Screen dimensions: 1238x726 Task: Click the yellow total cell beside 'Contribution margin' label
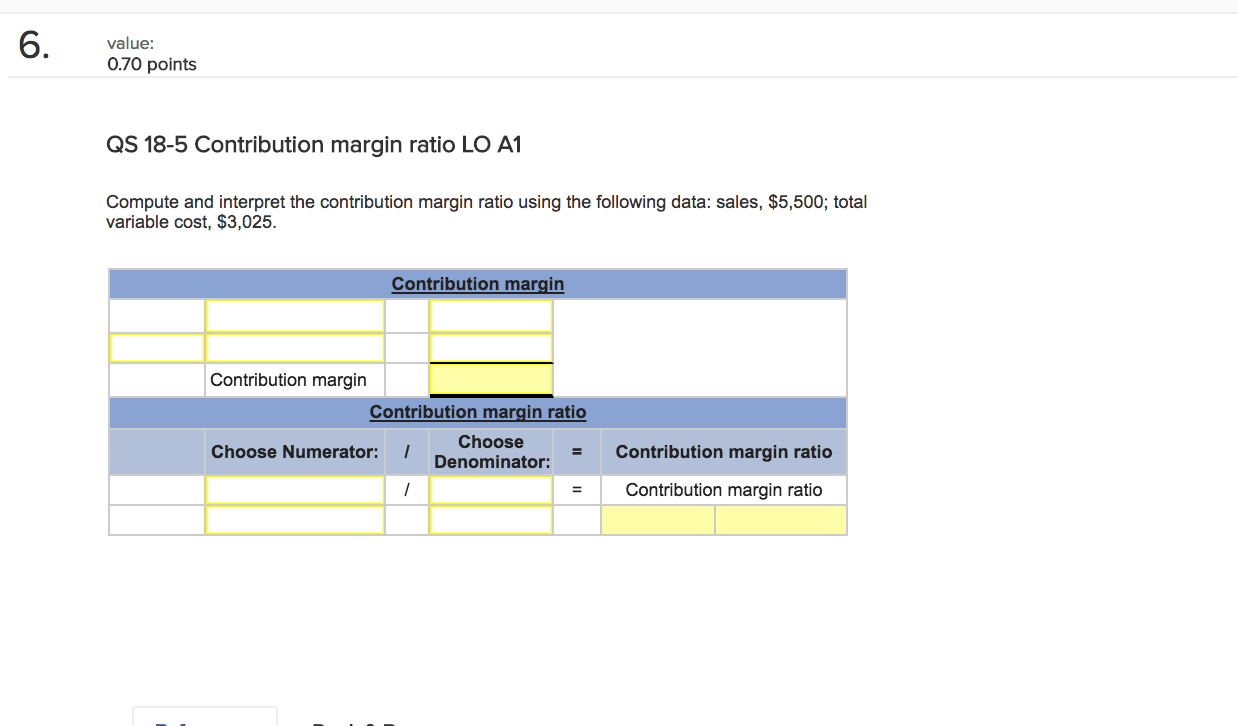[491, 380]
